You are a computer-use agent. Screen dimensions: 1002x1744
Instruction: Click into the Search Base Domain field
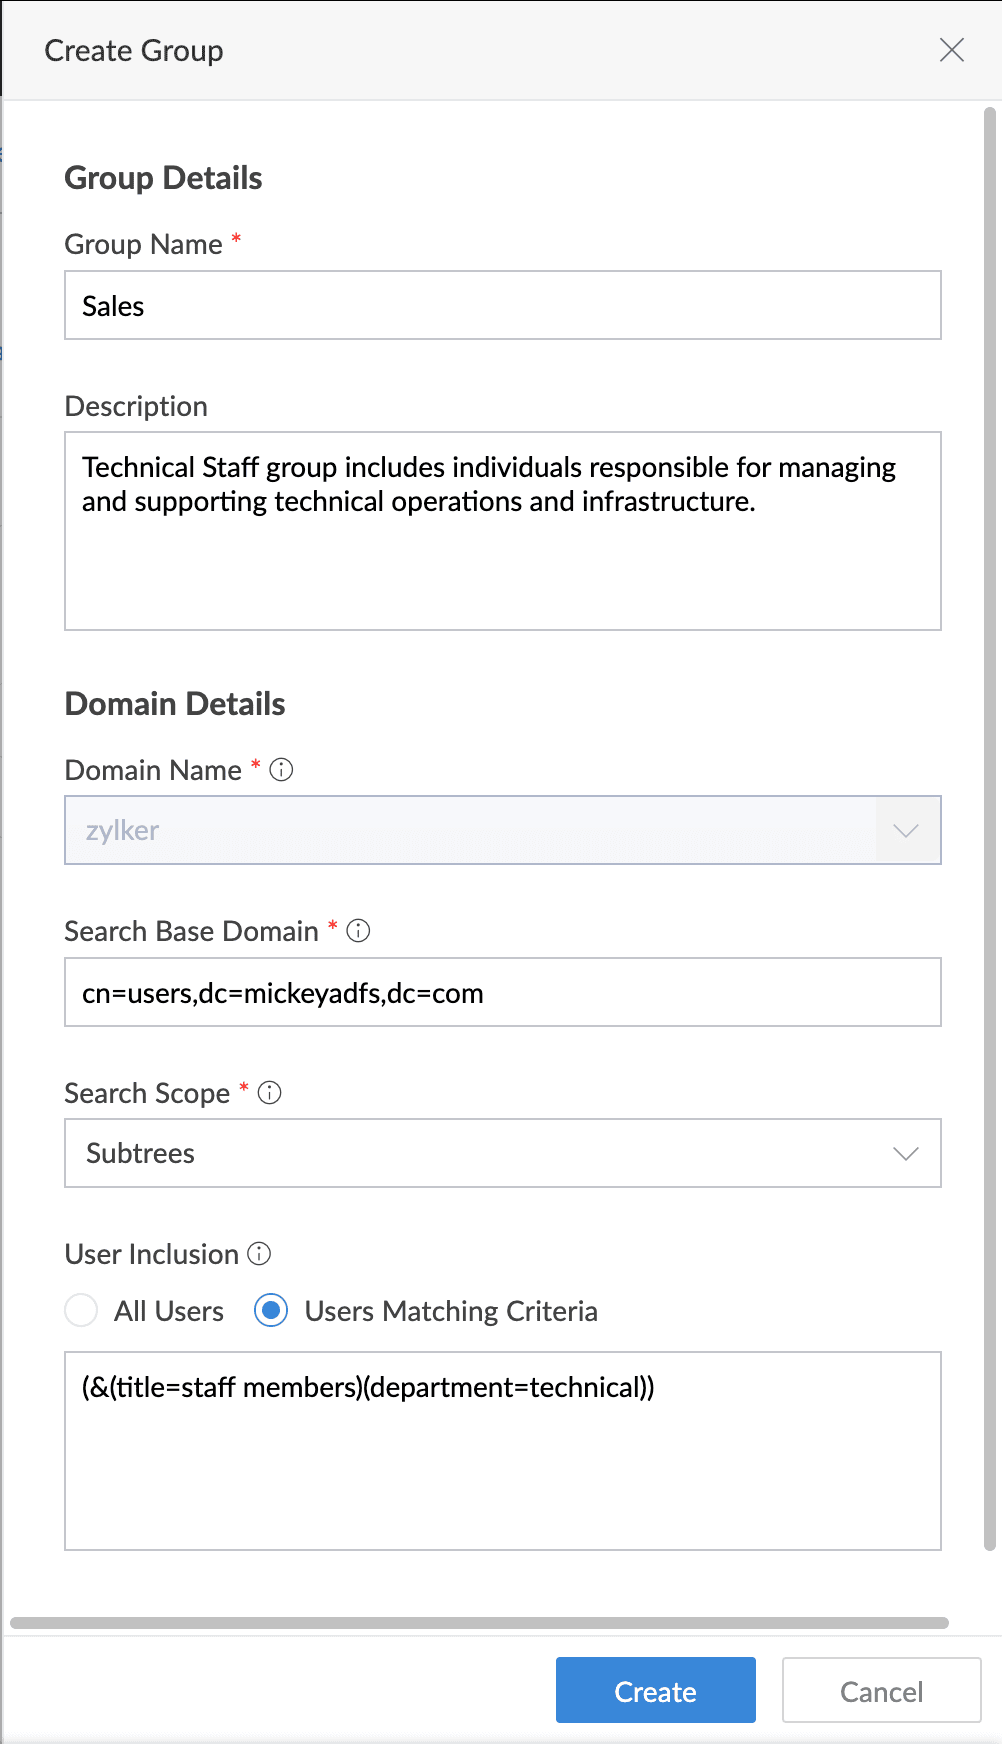(x=502, y=992)
